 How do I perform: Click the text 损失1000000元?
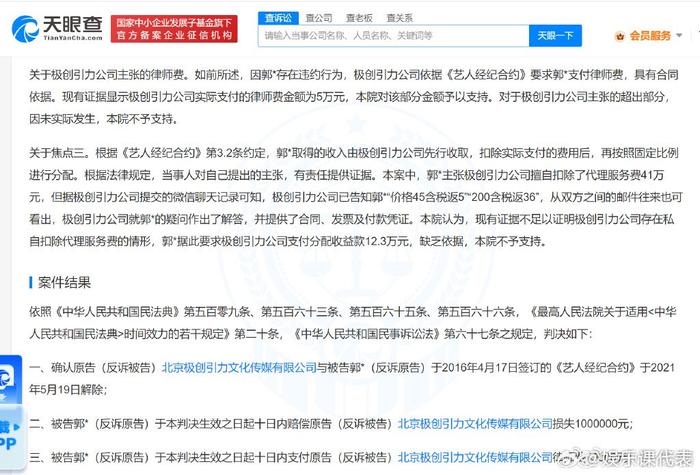click(x=592, y=424)
